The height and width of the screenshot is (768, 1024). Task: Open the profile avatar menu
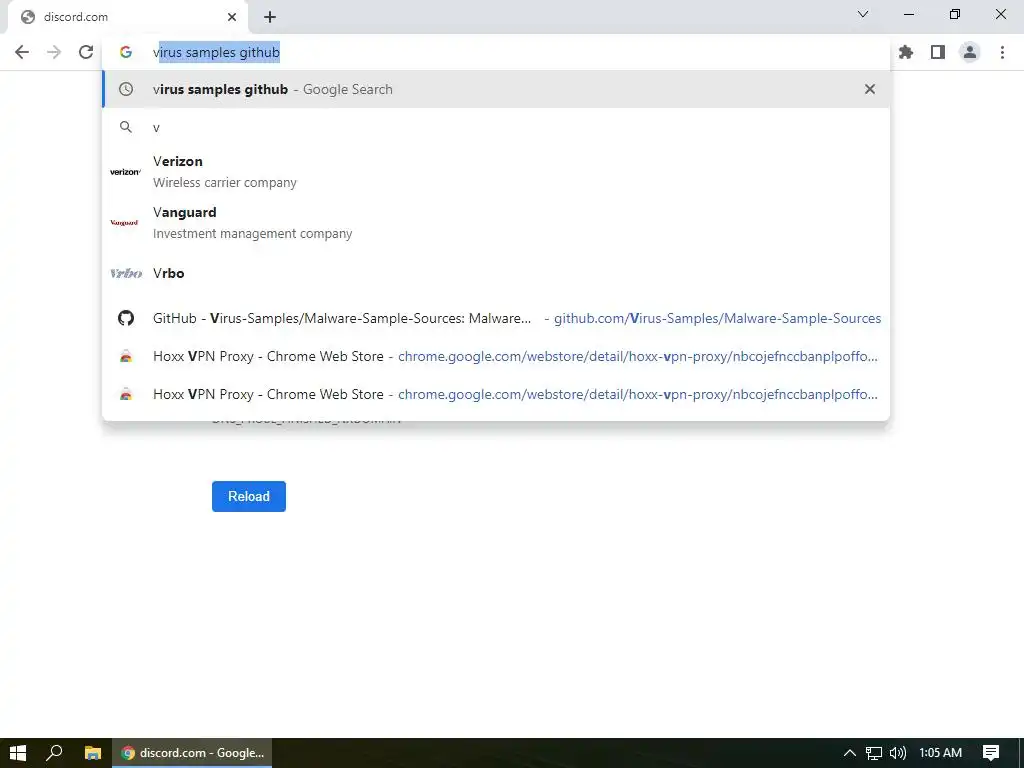[970, 52]
